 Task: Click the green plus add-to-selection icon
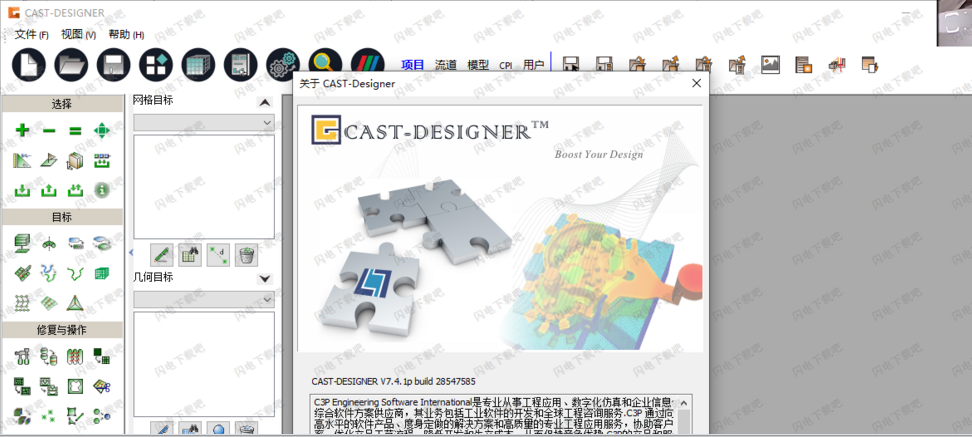22,130
